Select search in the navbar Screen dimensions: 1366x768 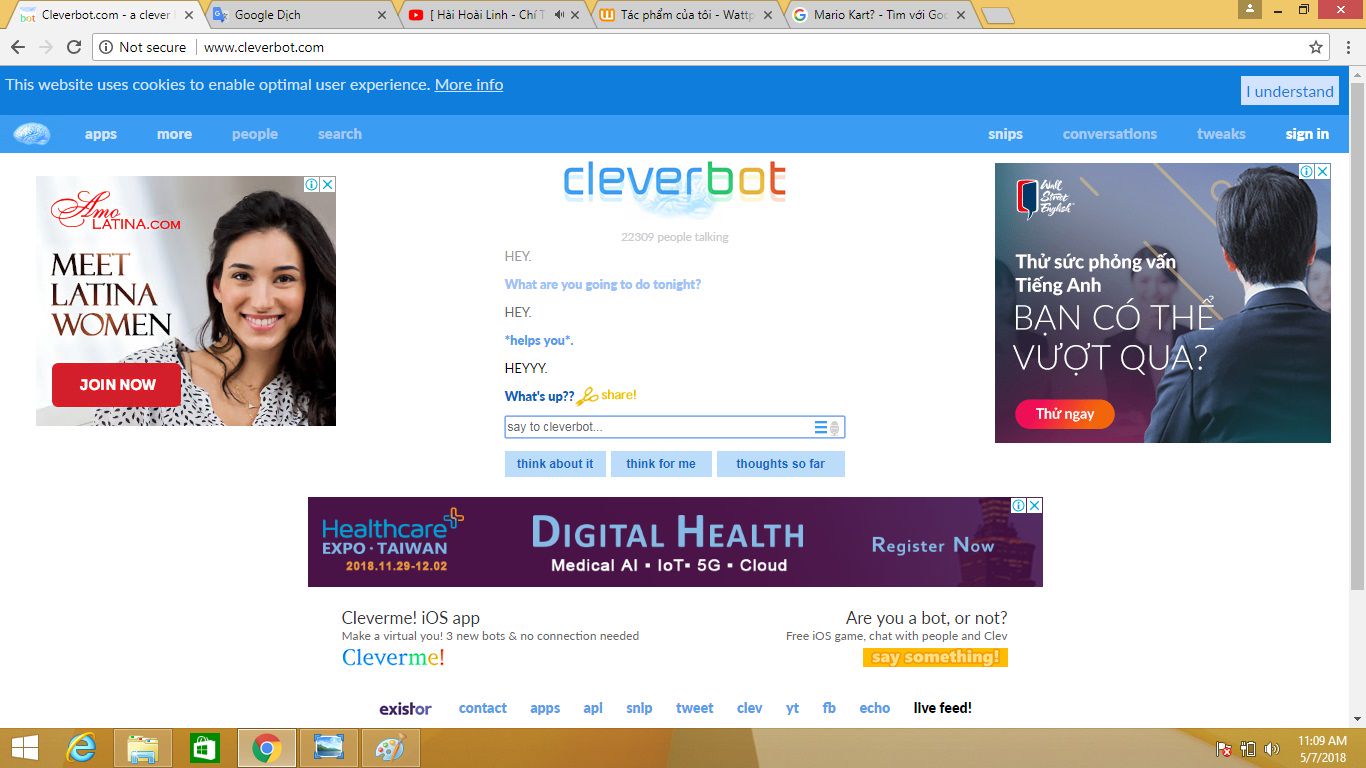[340, 134]
